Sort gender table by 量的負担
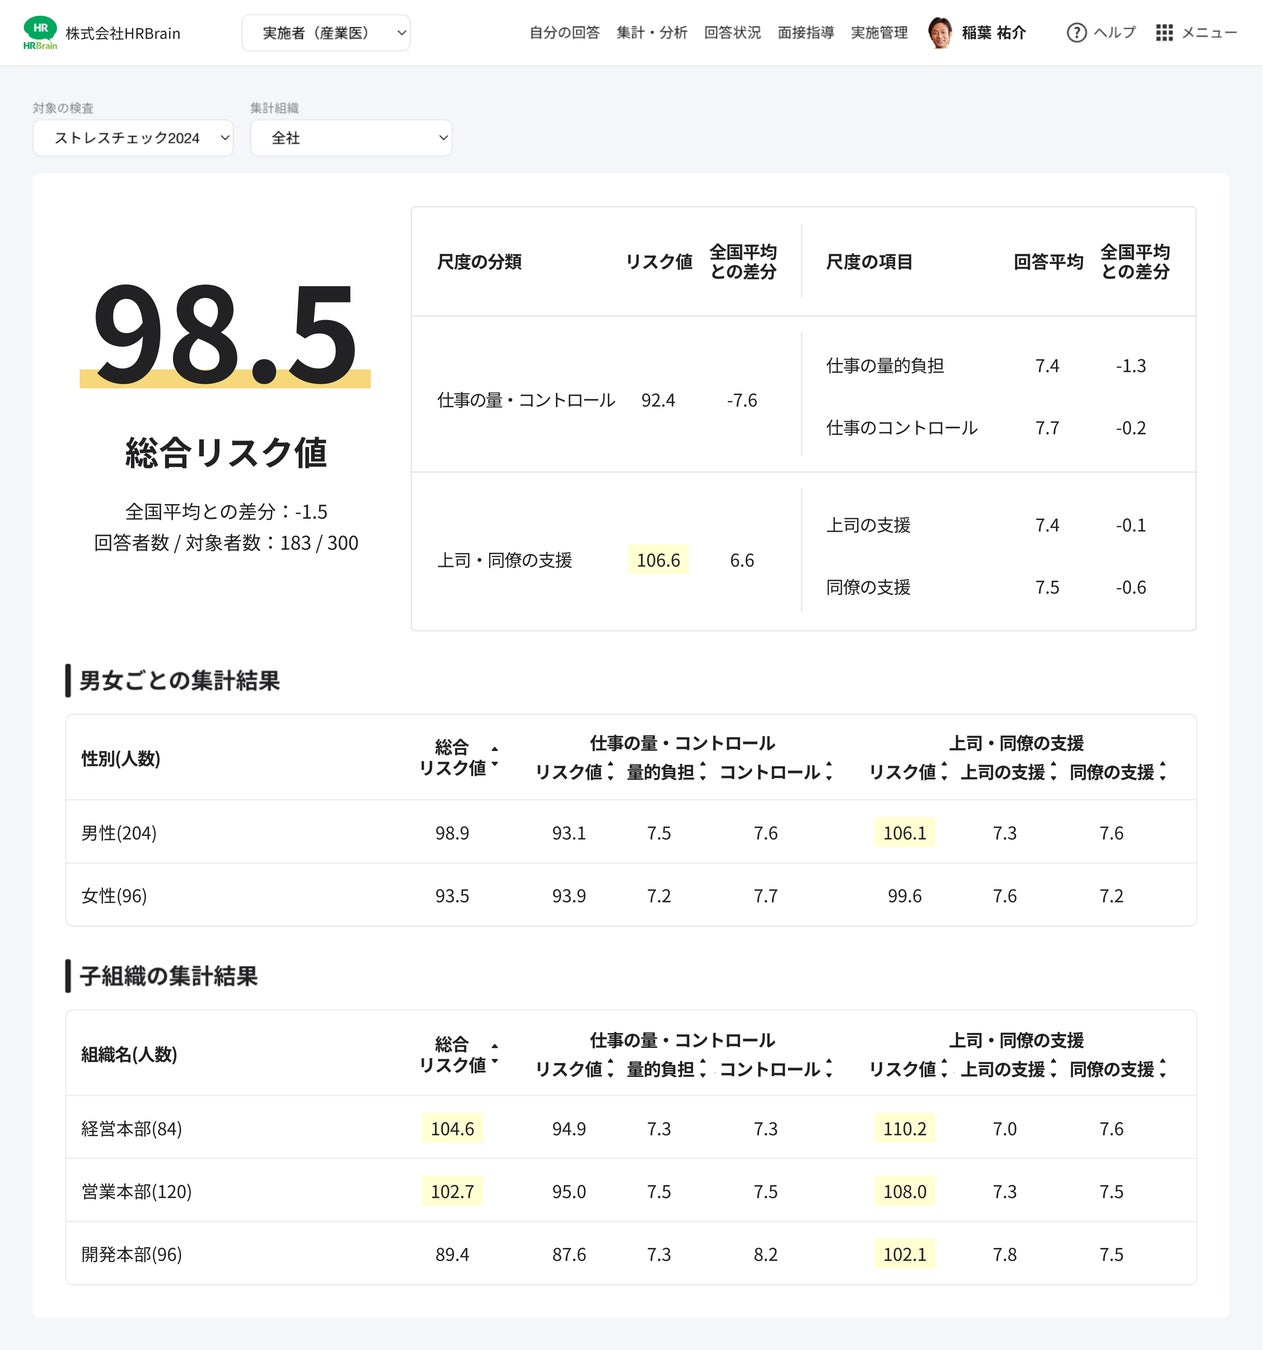The width and height of the screenshot is (1263, 1350). [703, 772]
